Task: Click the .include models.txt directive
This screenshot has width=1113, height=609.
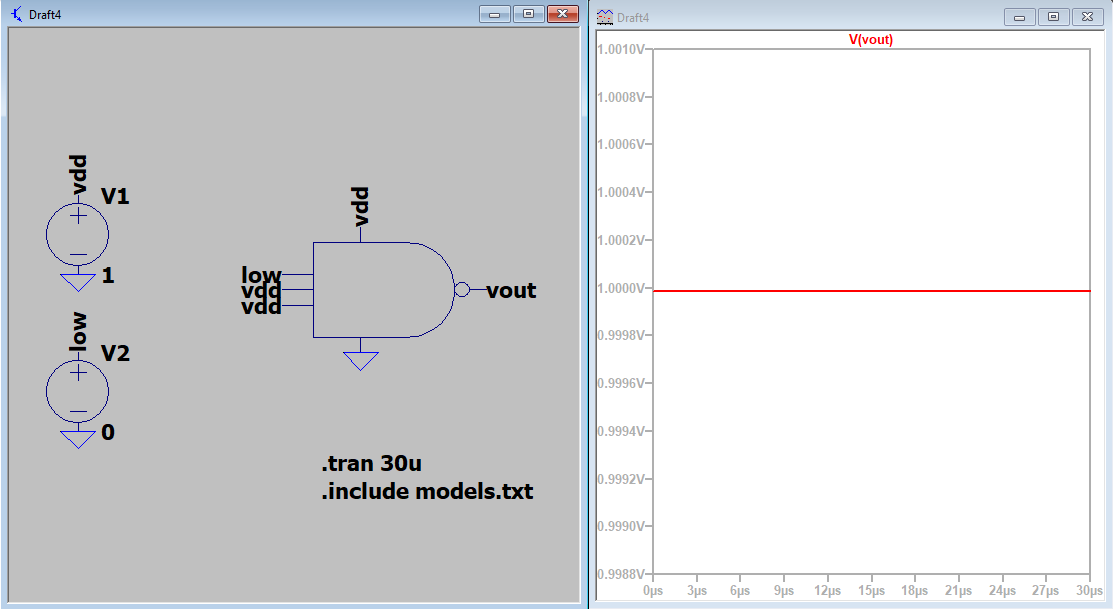Action: pos(427,491)
